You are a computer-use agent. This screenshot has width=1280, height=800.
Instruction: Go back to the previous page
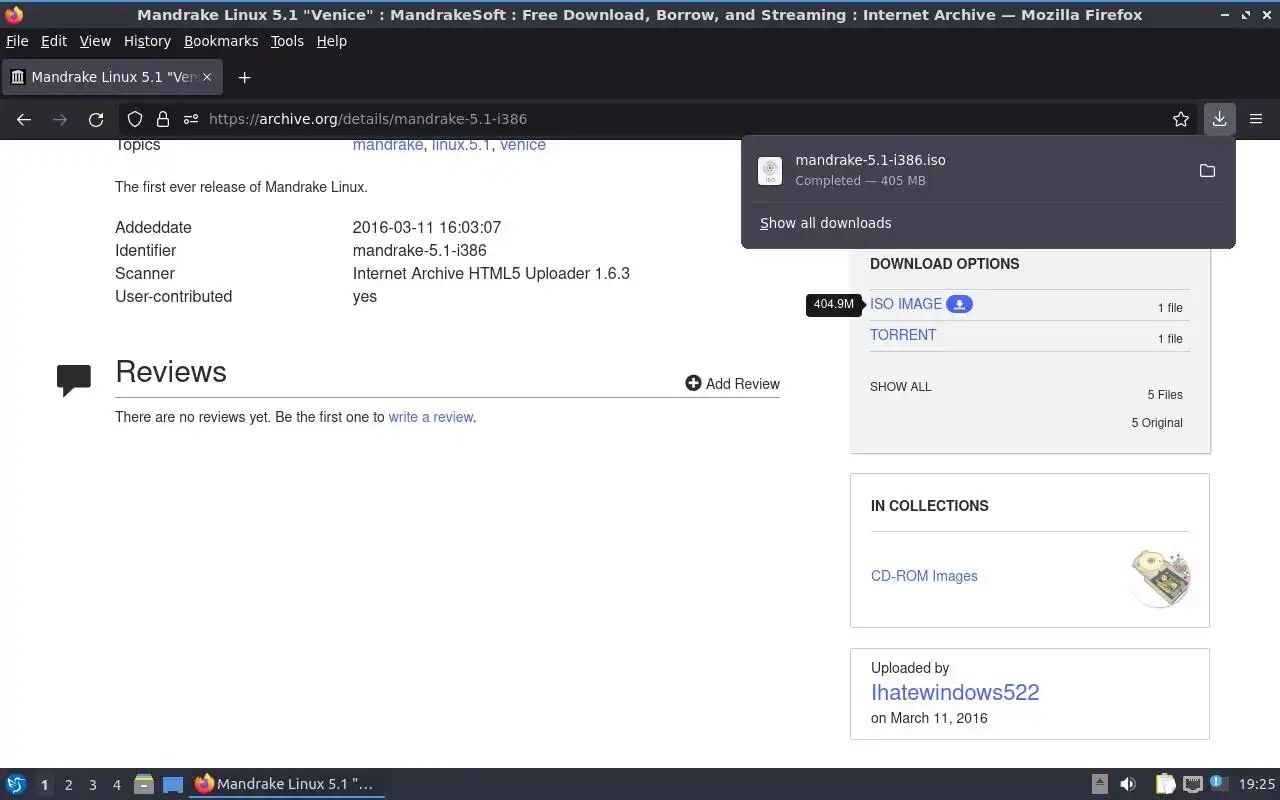[24, 119]
